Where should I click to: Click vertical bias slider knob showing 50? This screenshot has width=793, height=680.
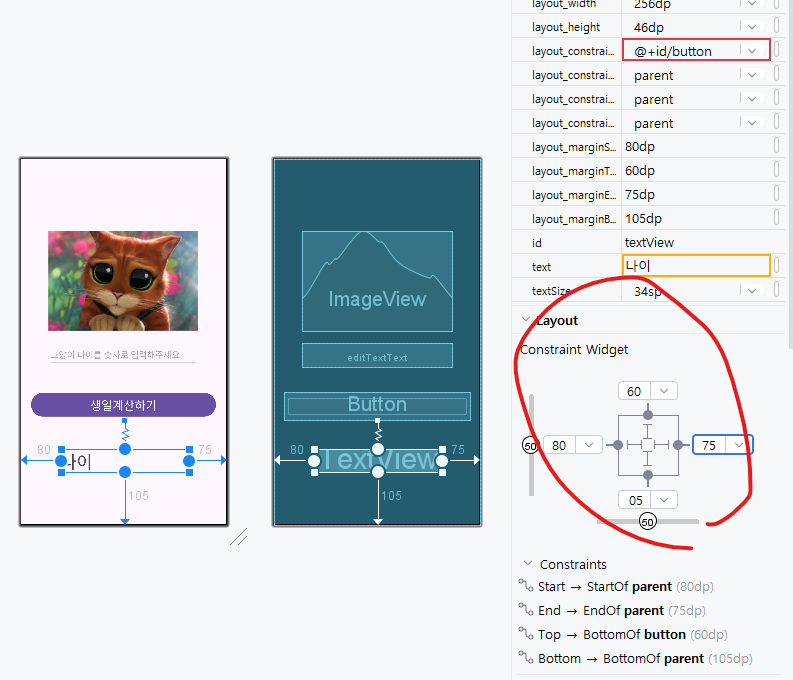pos(530,445)
